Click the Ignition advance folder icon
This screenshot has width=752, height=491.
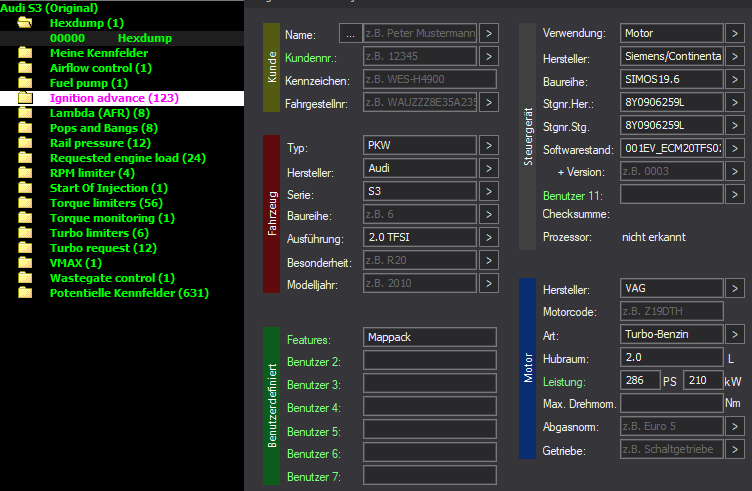[25, 98]
